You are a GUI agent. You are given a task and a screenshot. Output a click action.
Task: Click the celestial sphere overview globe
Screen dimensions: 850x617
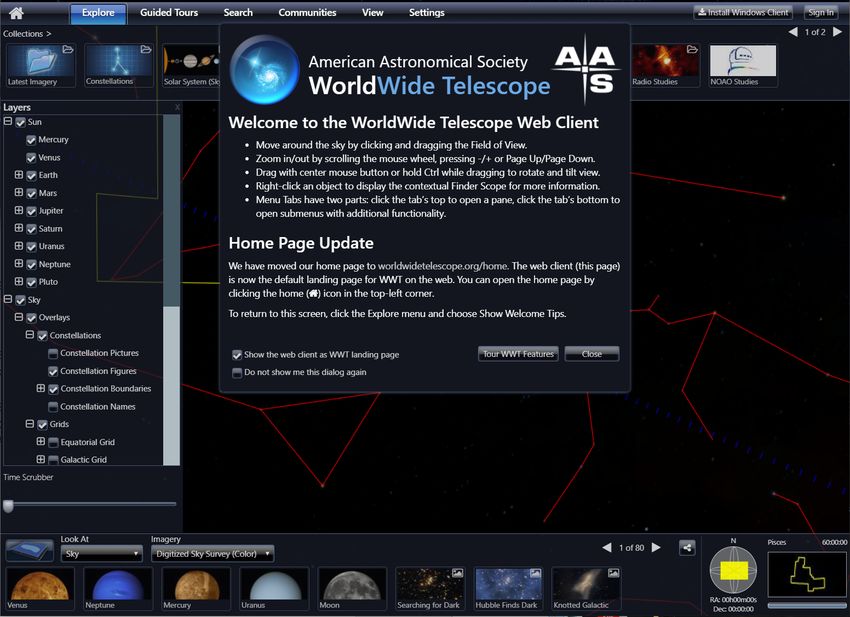pos(733,570)
